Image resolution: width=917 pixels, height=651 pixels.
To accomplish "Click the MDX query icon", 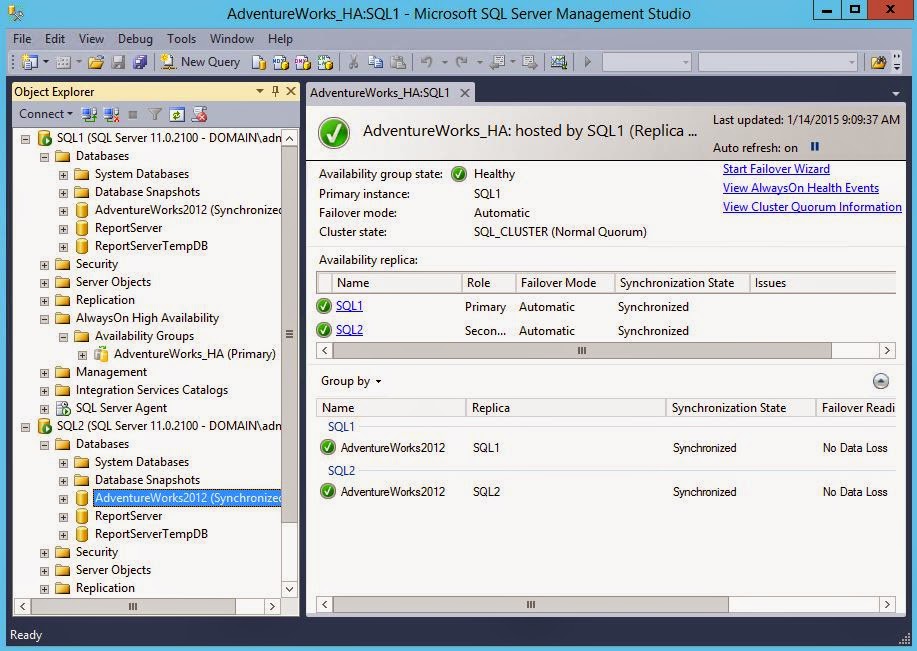I will coord(281,62).
